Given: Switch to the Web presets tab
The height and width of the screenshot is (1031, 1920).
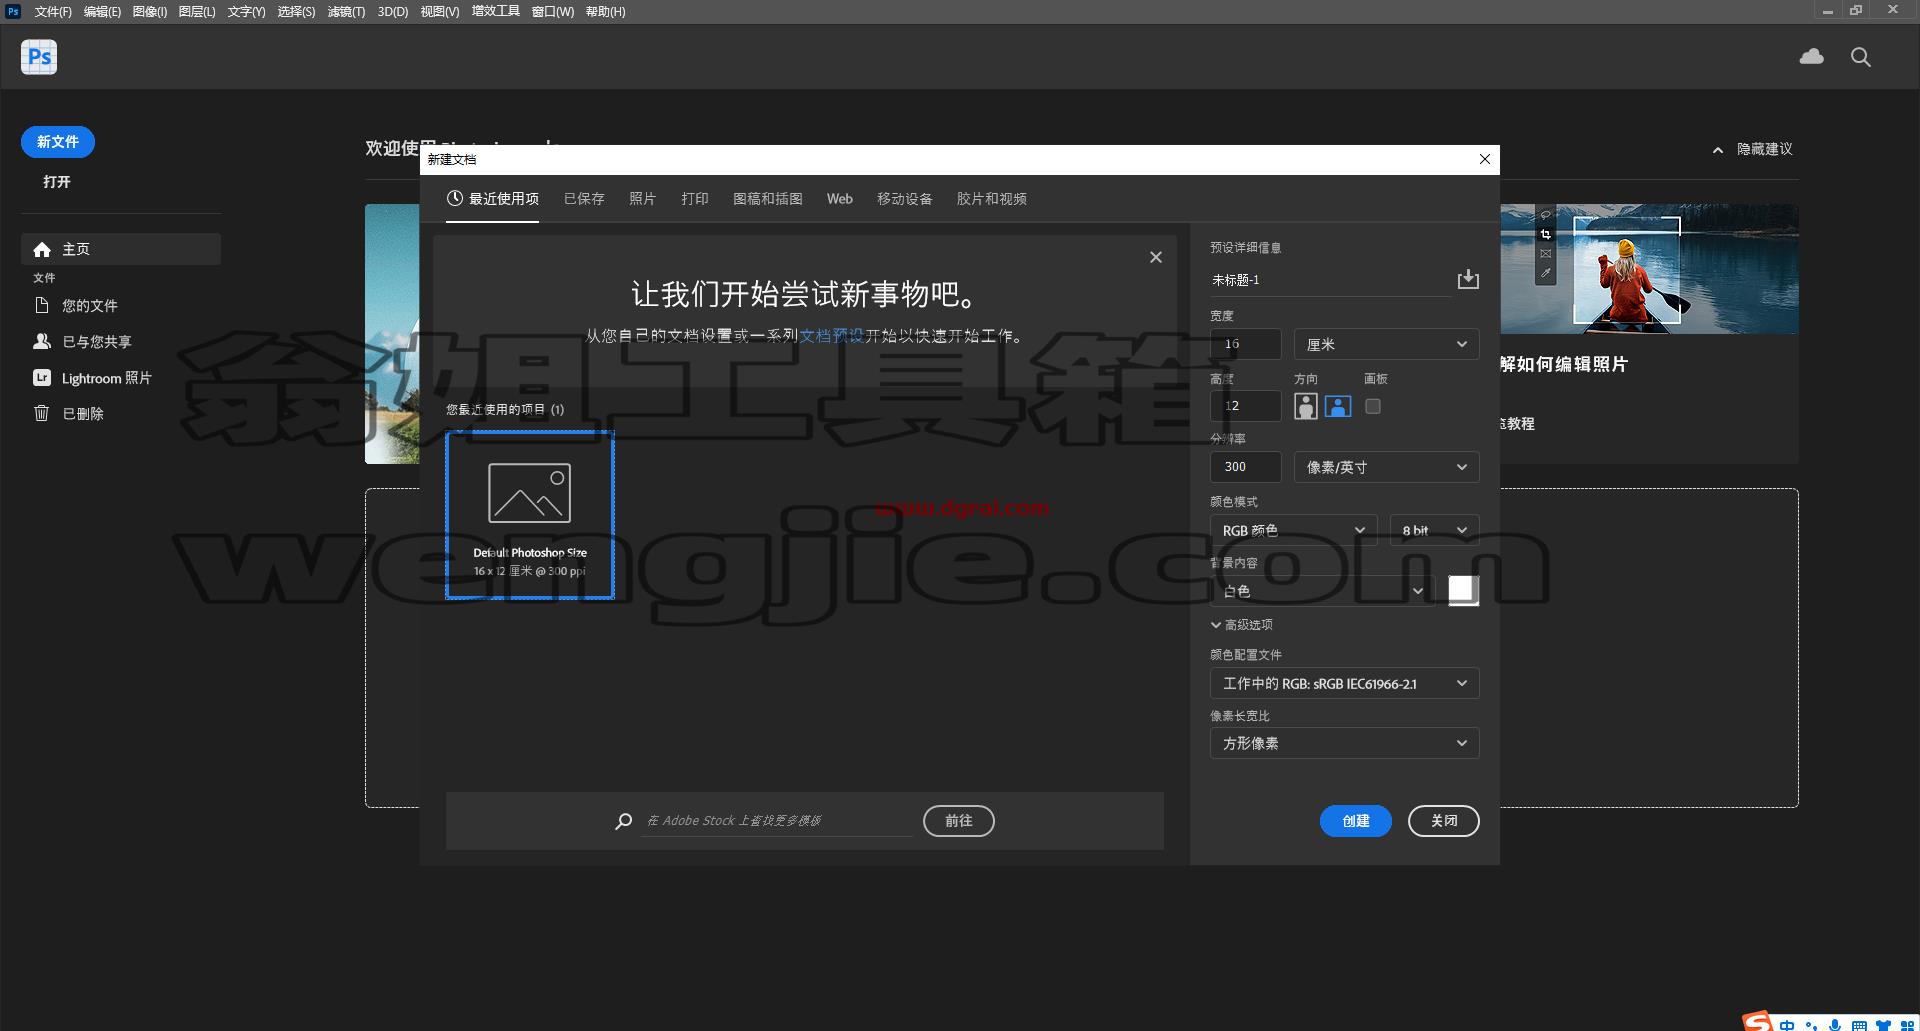Looking at the screenshot, I should tap(839, 198).
